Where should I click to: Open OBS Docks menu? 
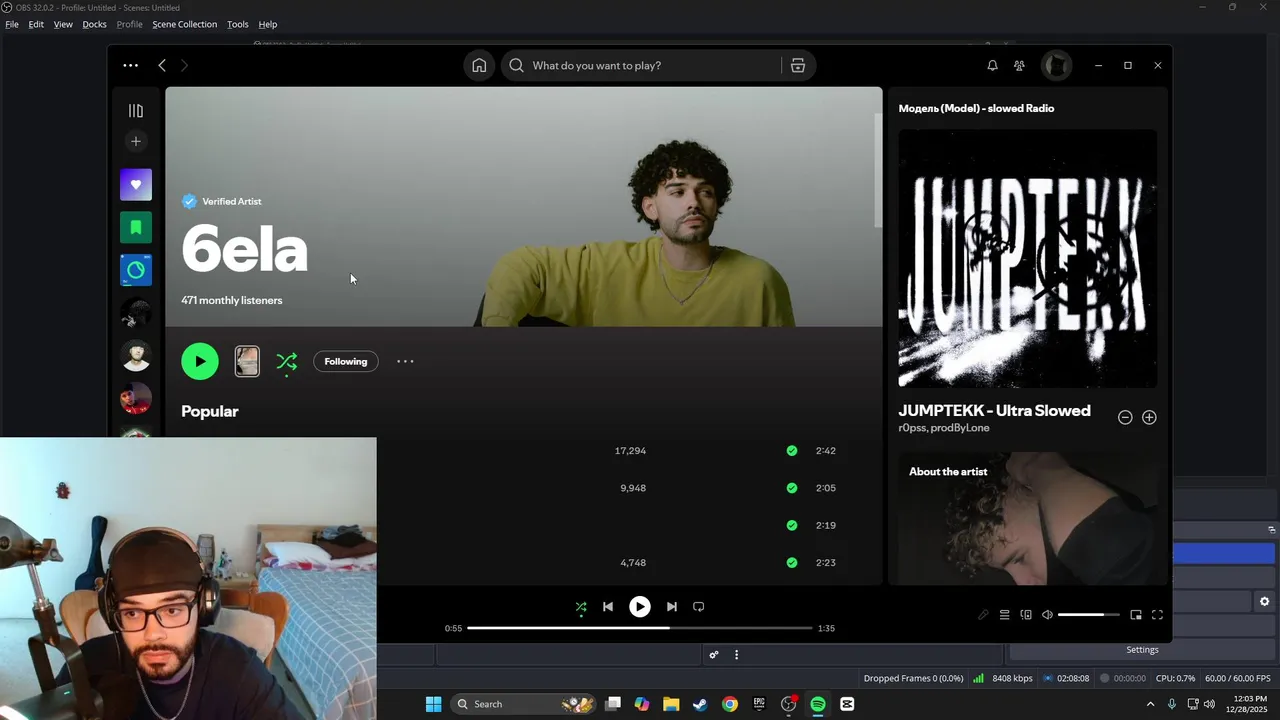click(x=94, y=24)
